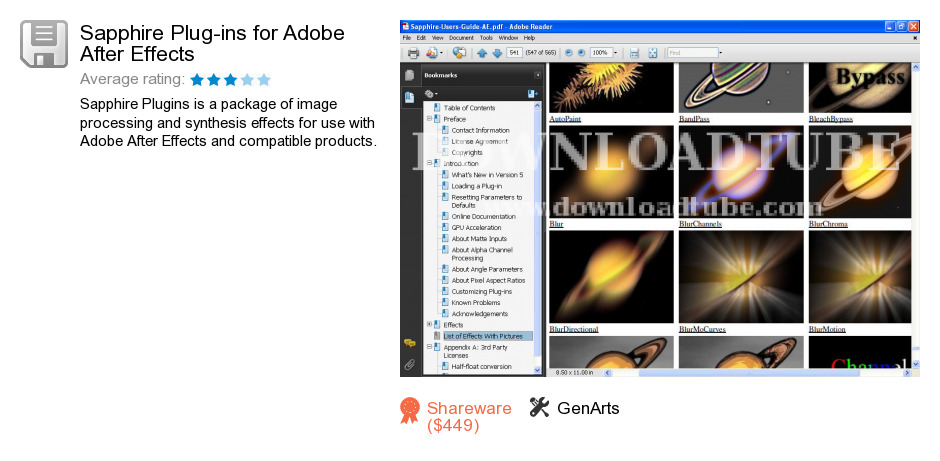Click the BandPass effect link
Viewport: 940px width, 461px height.
pyautogui.click(x=694, y=119)
